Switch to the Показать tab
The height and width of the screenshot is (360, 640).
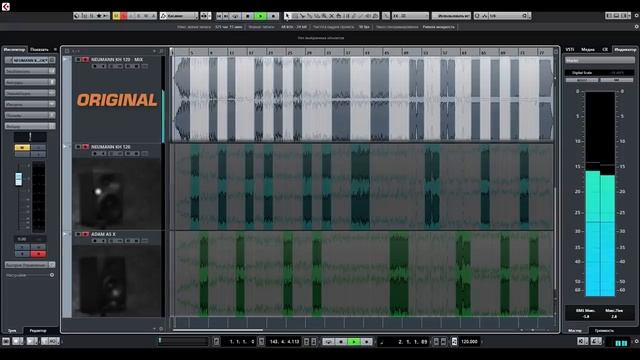(40, 49)
